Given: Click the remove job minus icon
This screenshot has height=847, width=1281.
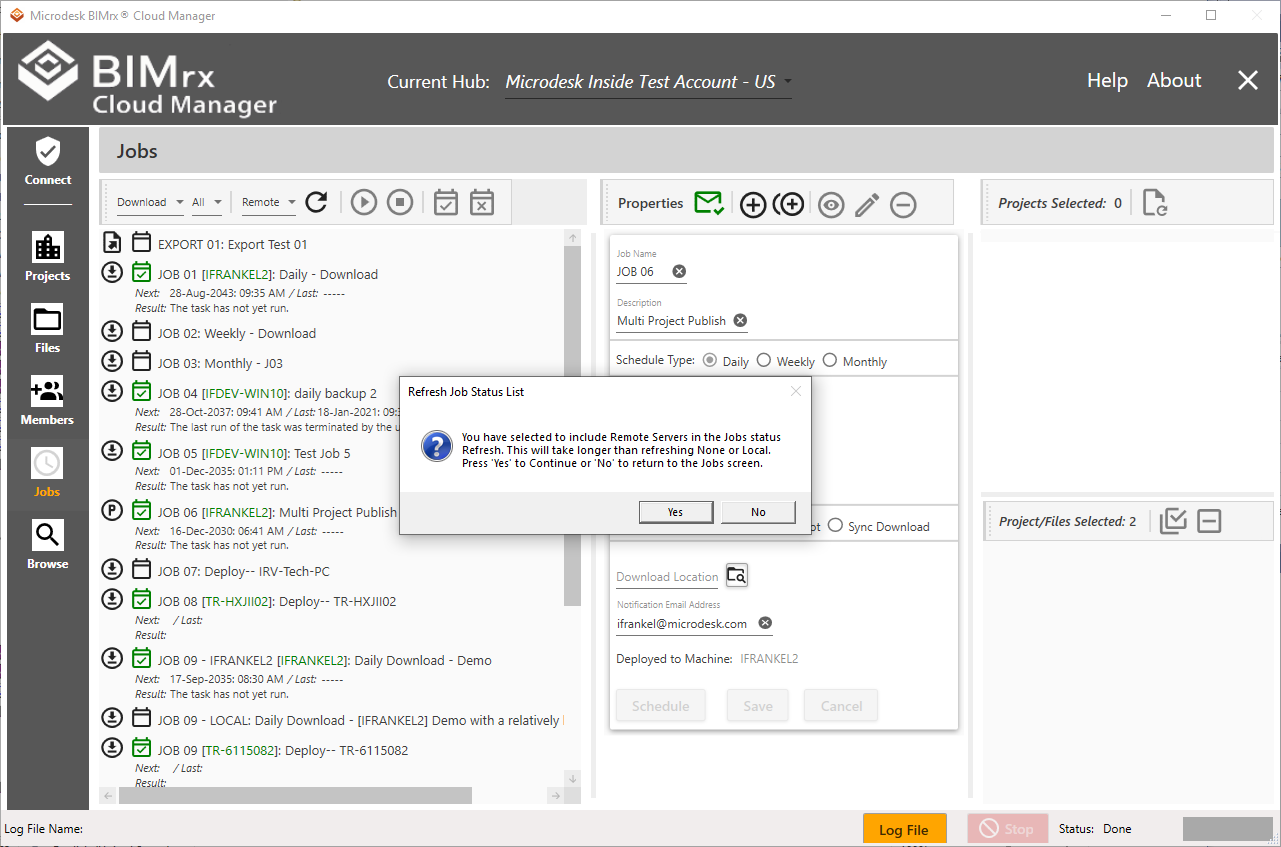Looking at the screenshot, I should pos(903,204).
